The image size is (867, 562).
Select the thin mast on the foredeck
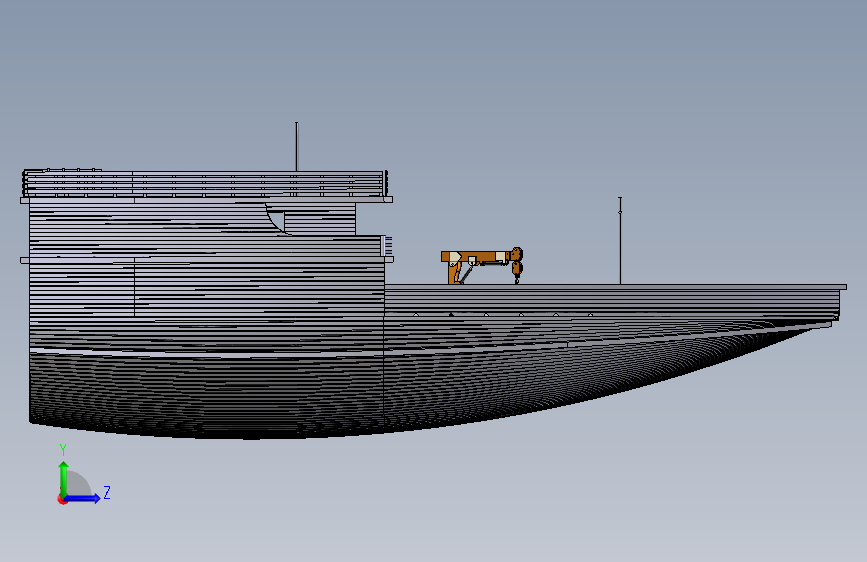[x=620, y=241]
